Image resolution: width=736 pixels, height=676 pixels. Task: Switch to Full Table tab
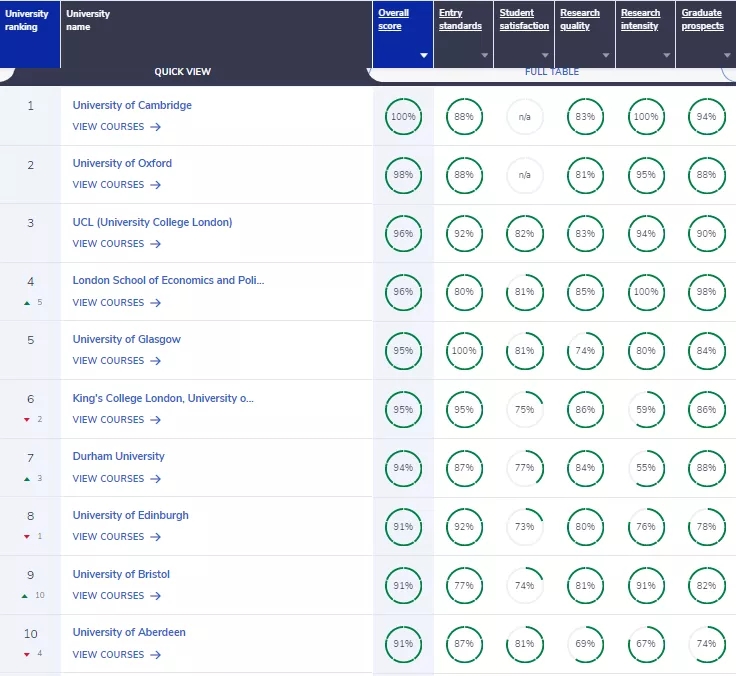coord(551,72)
